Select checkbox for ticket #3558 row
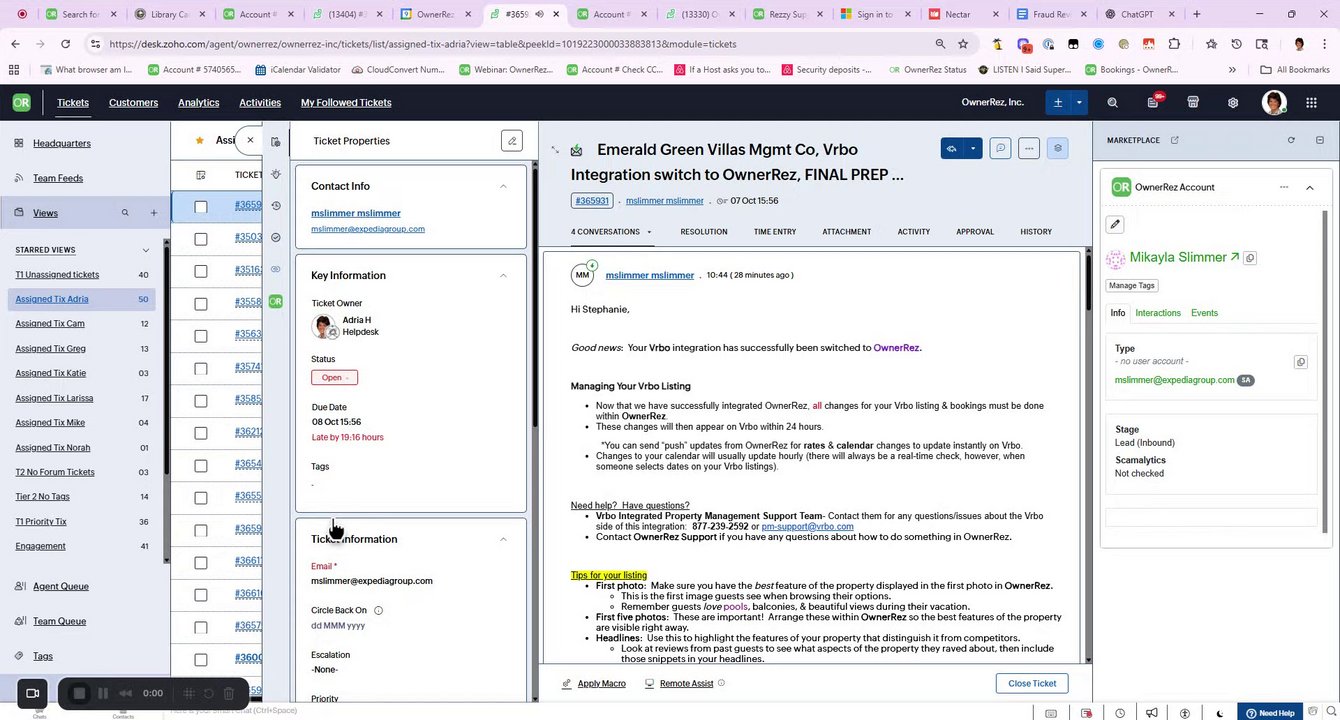The height and width of the screenshot is (720, 1340). pos(201,303)
